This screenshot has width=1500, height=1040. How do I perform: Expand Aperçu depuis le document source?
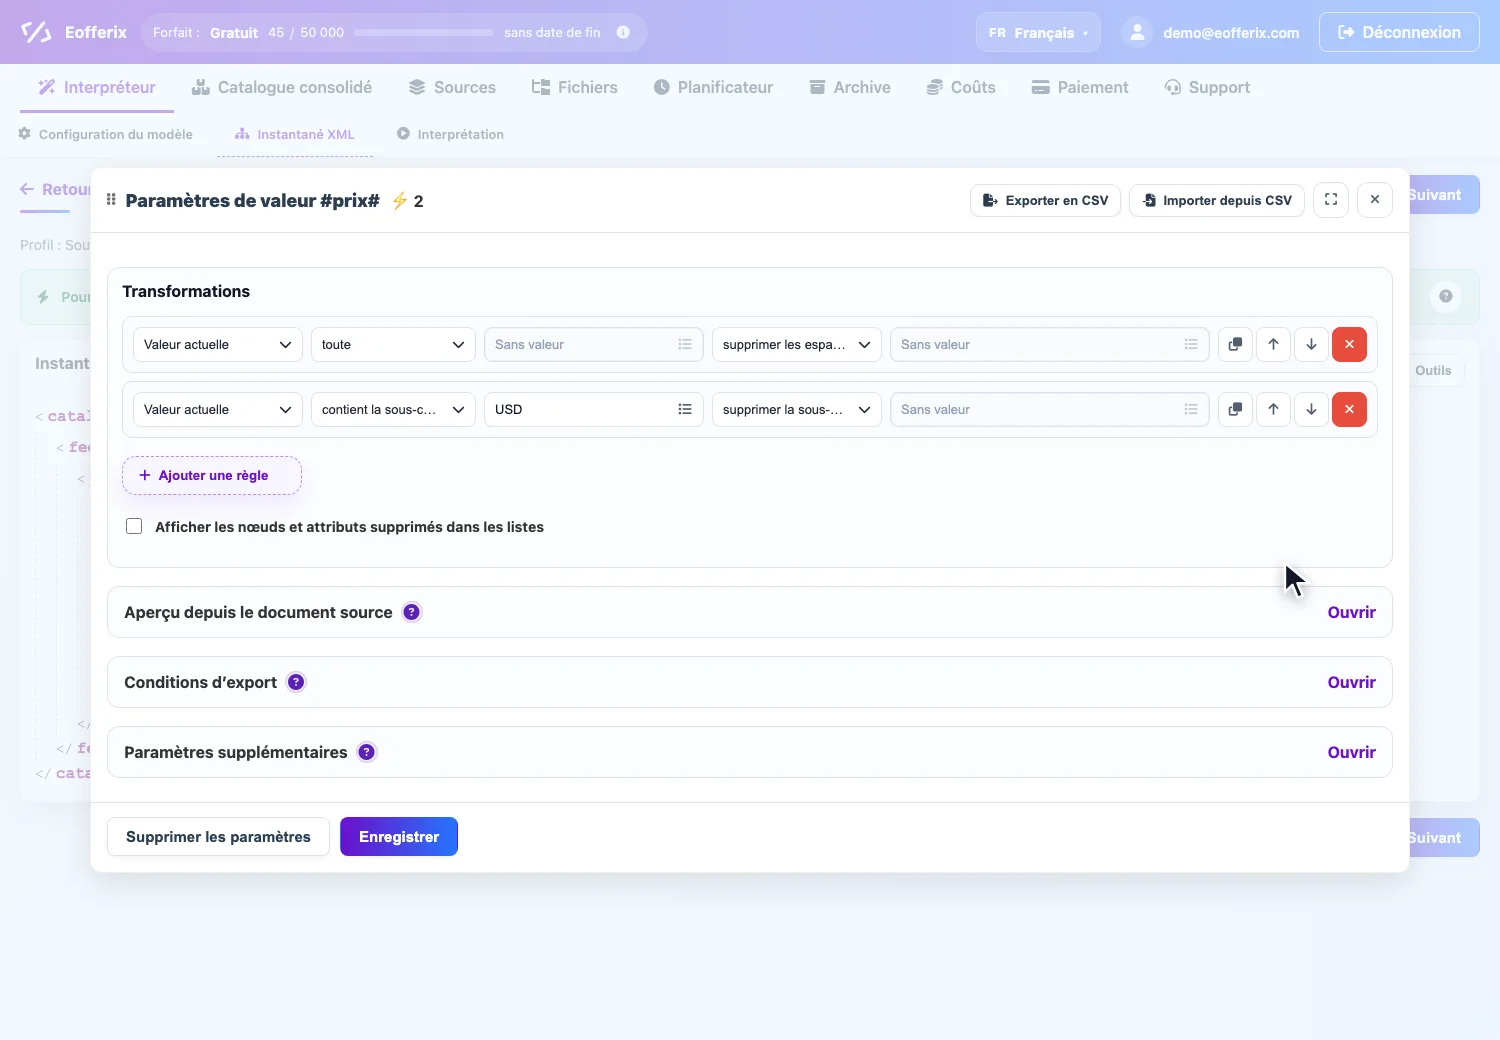click(1351, 612)
